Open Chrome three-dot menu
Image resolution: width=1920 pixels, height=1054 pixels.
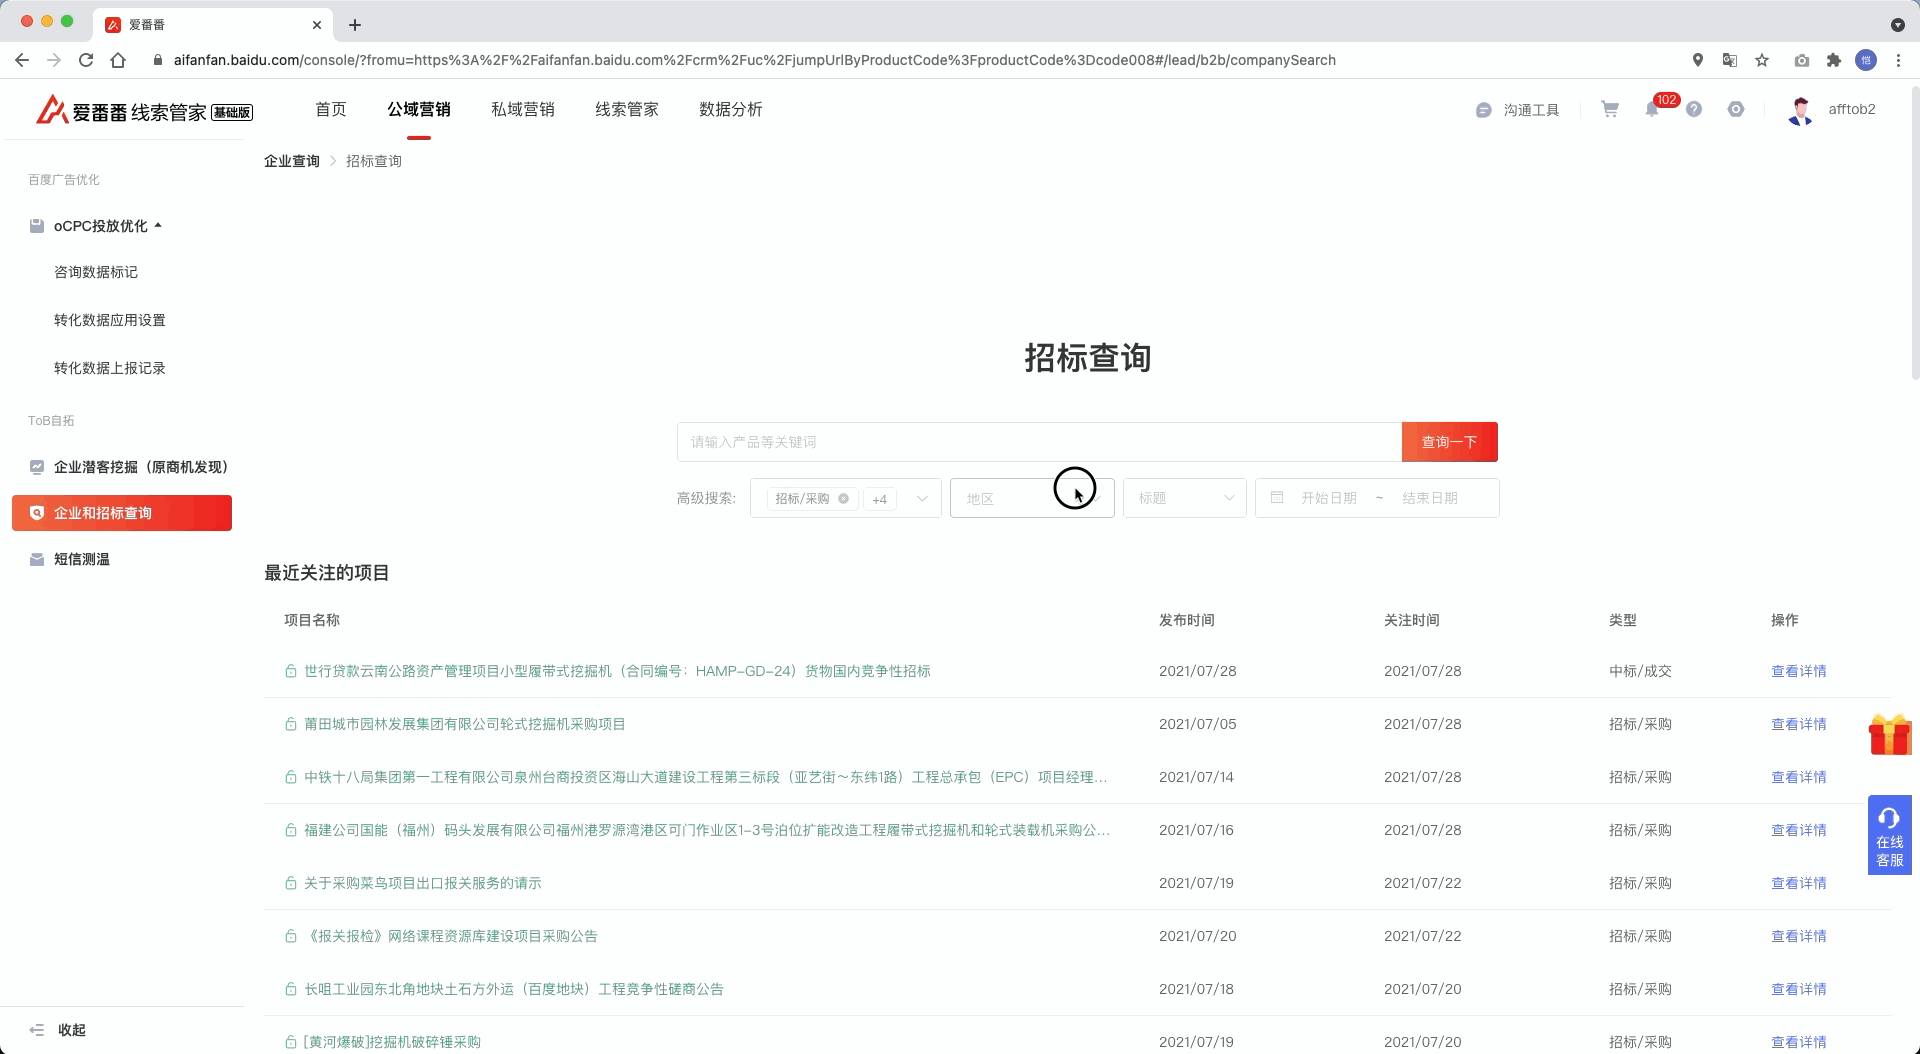[x=1898, y=60]
